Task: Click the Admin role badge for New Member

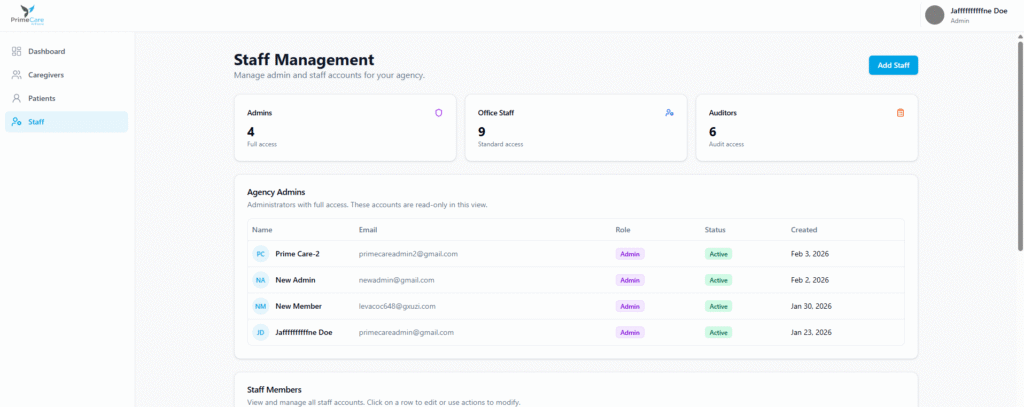Action: (629, 306)
